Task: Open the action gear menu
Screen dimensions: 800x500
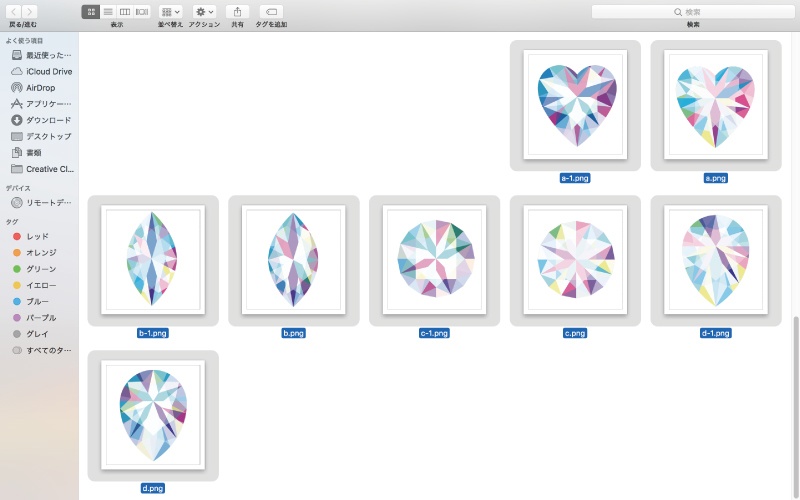Action: [204, 12]
